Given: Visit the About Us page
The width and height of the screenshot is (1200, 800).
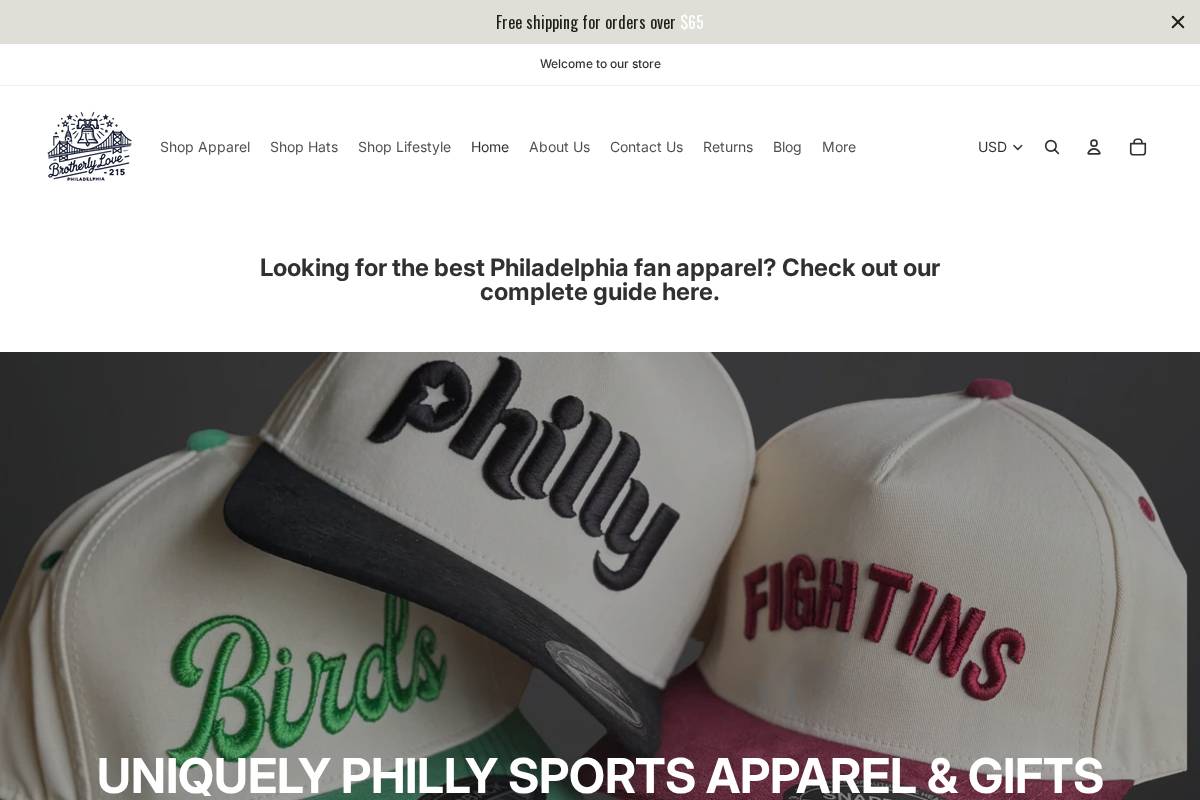Looking at the screenshot, I should [559, 147].
